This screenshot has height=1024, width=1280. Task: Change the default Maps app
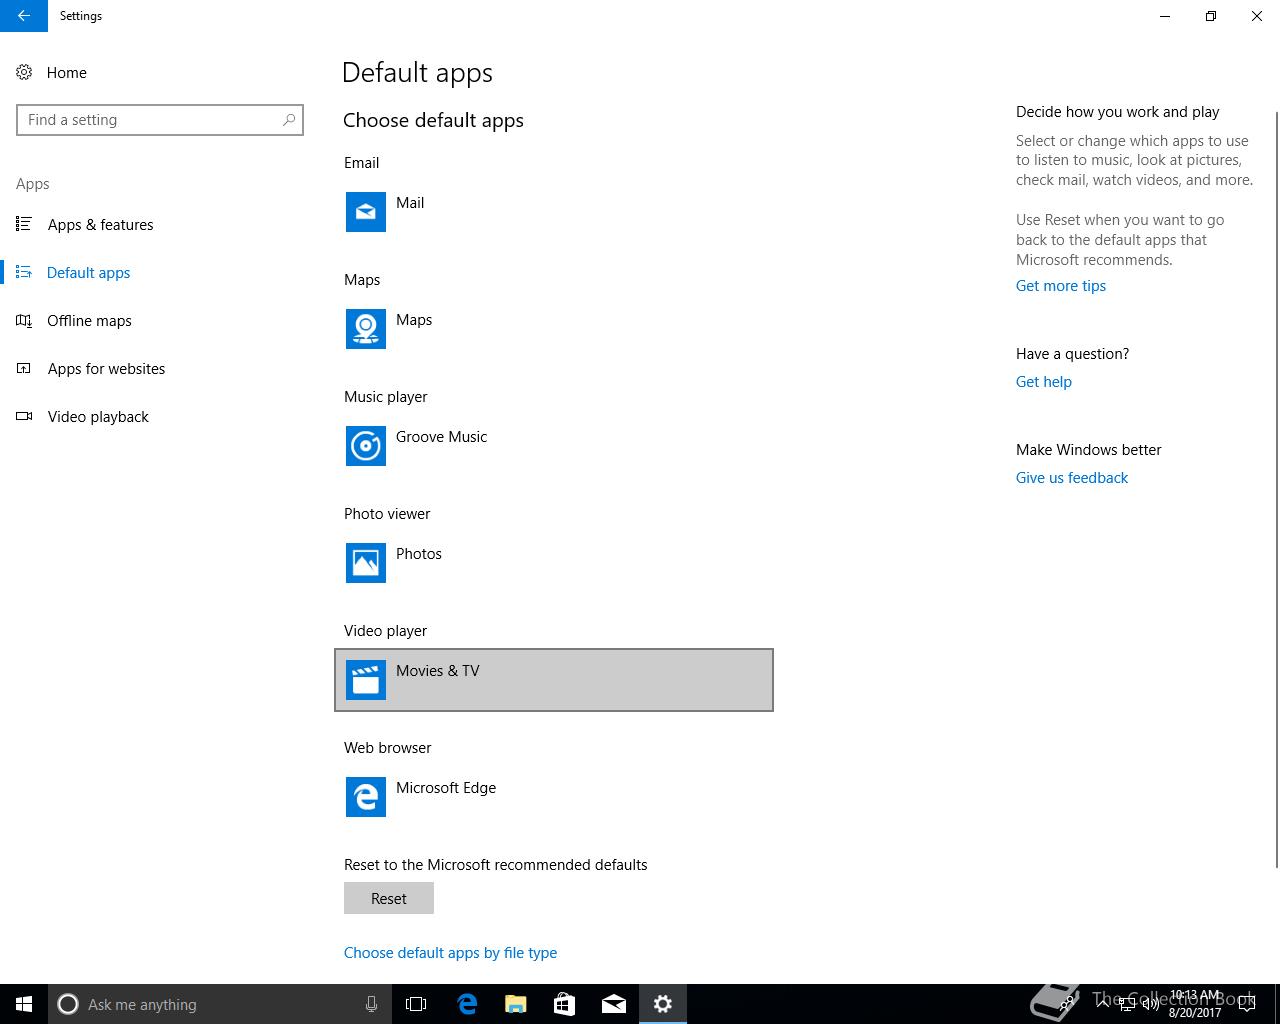pyautogui.click(x=554, y=329)
